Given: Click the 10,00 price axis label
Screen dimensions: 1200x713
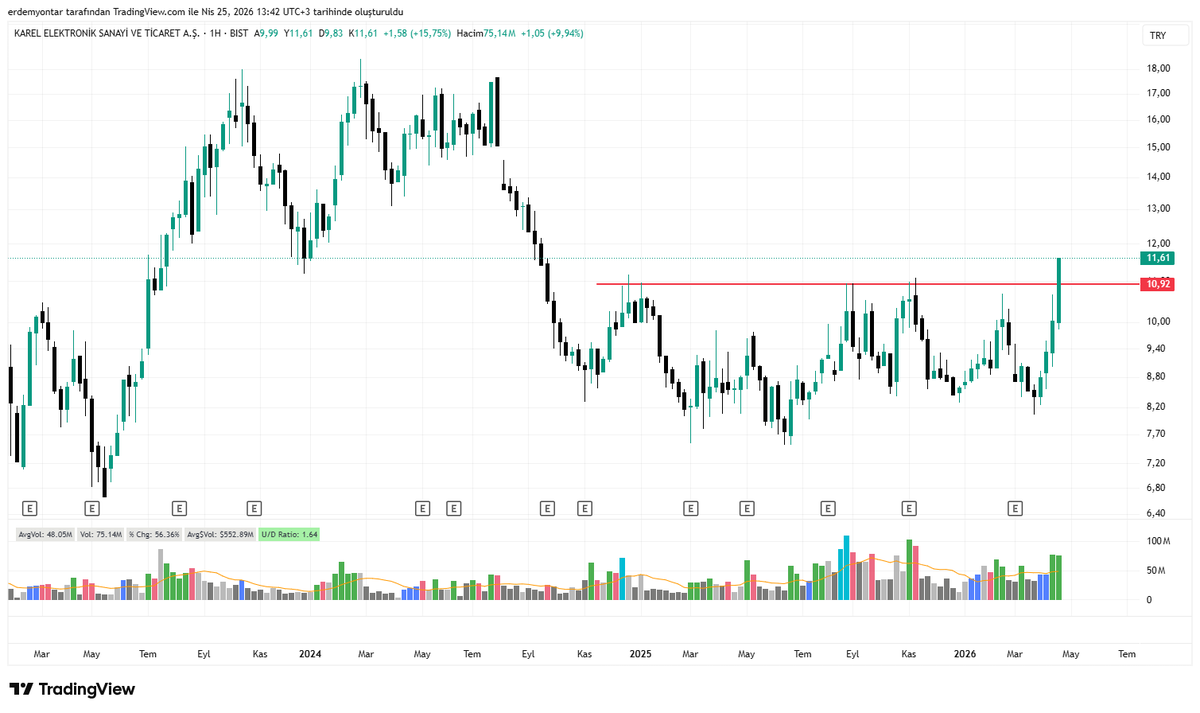Looking at the screenshot, I should tap(1159, 321).
